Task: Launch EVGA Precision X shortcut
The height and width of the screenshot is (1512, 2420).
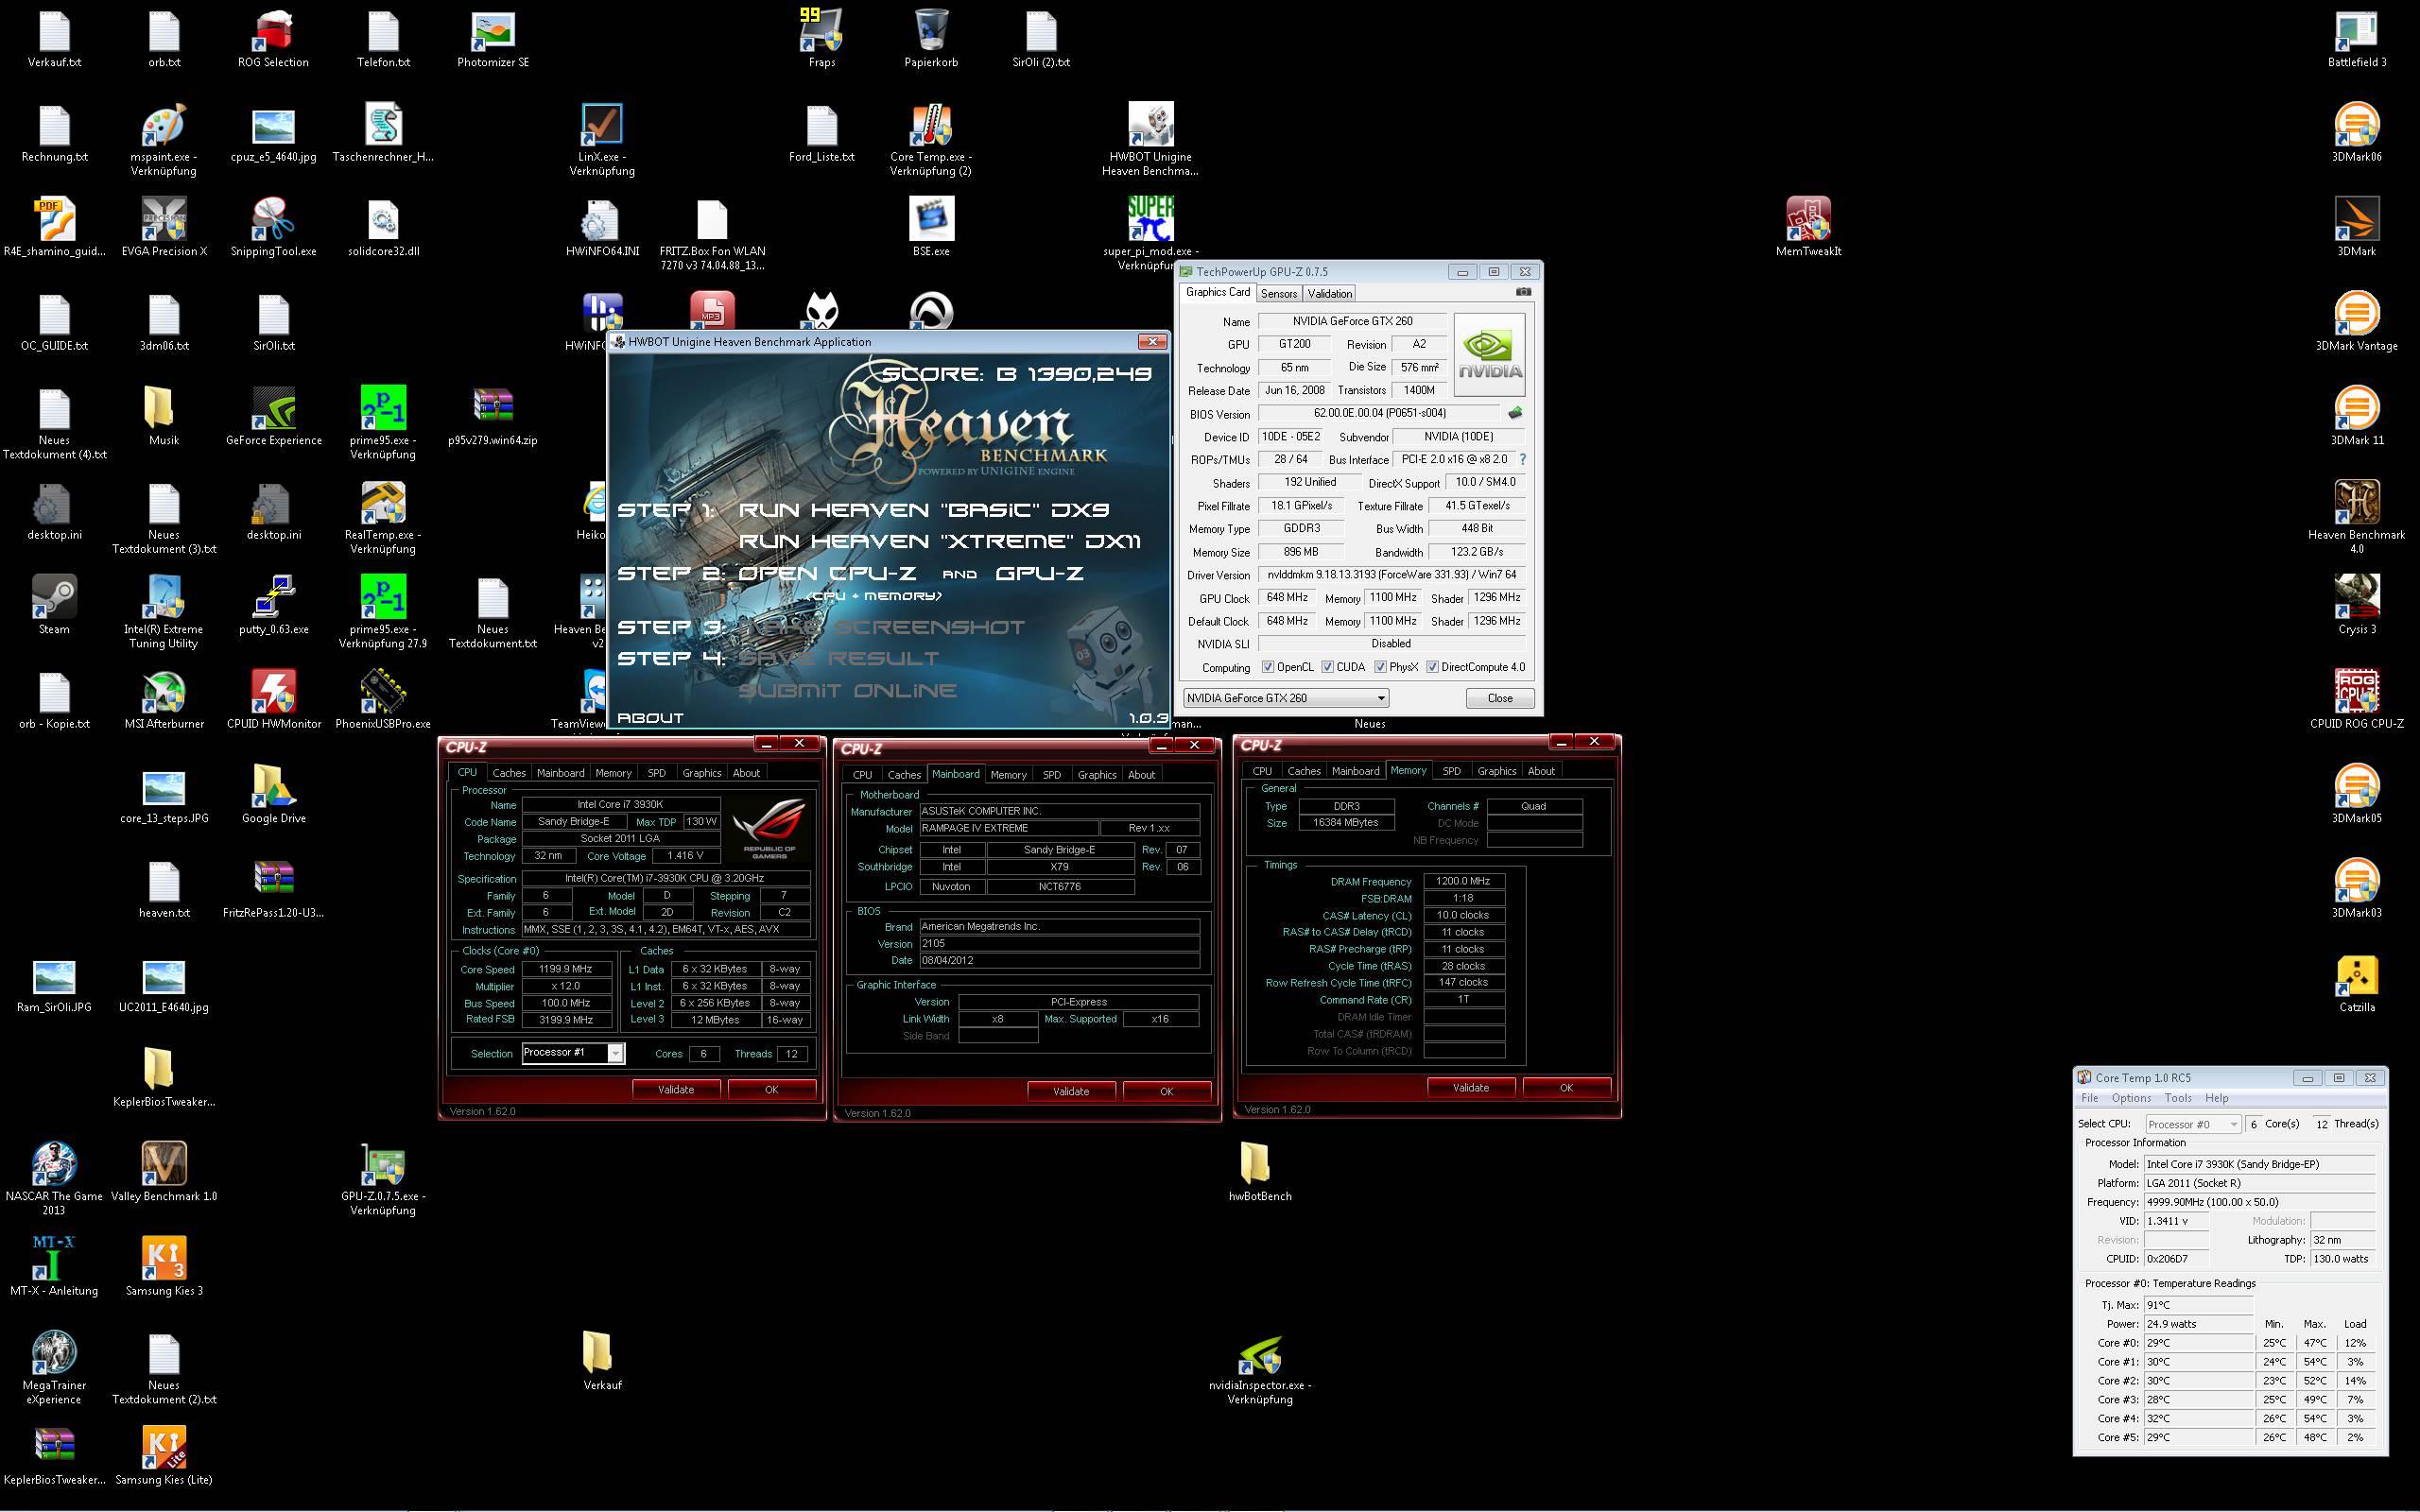Action: click(x=164, y=227)
